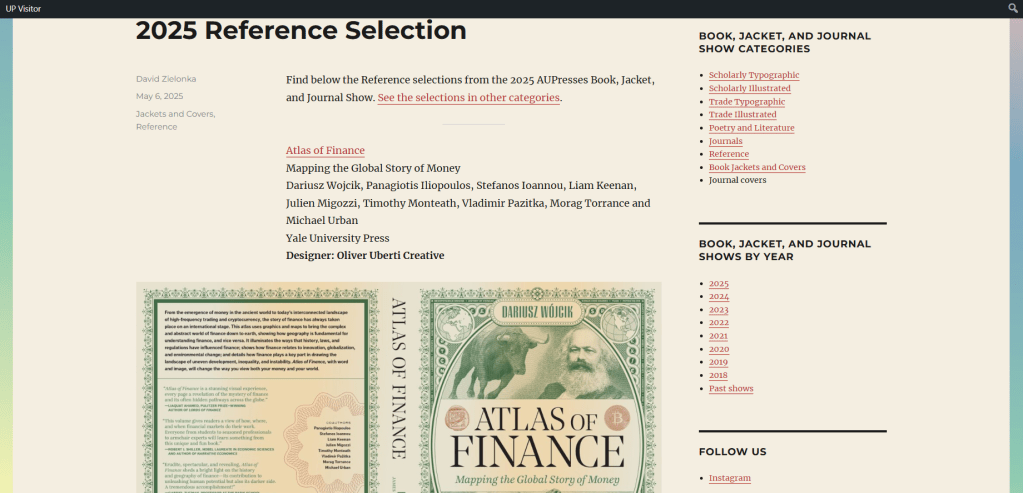View the 2018 show year
Image resolution: width=1023 pixels, height=493 pixels.
(x=718, y=375)
